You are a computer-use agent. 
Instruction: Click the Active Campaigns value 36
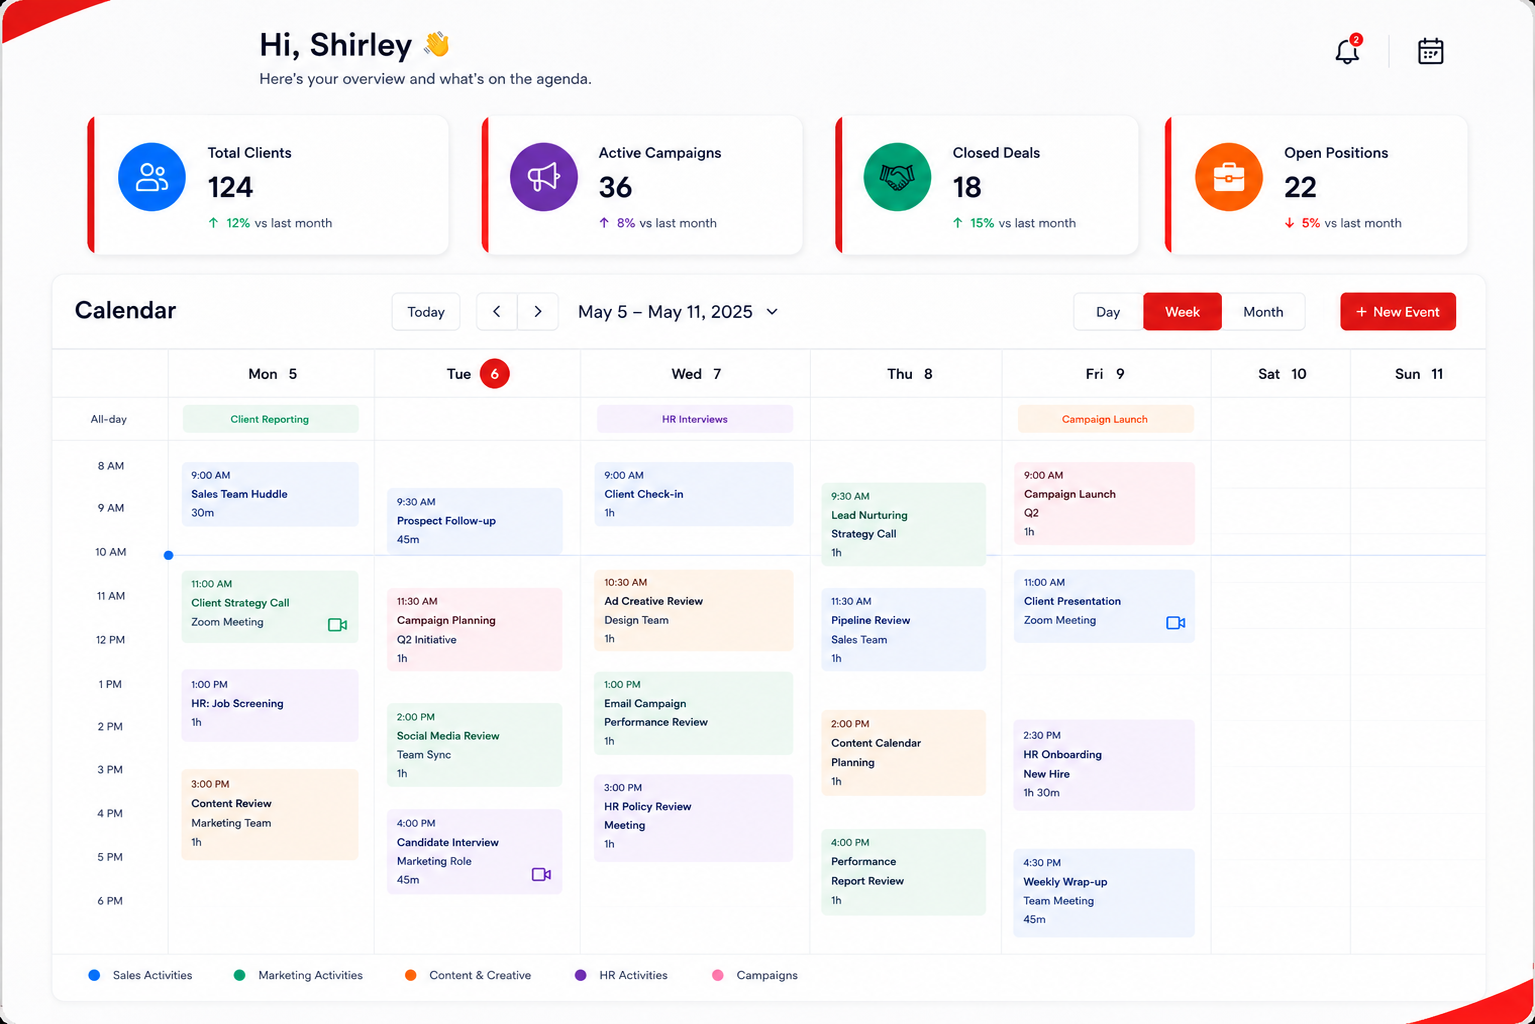click(615, 188)
